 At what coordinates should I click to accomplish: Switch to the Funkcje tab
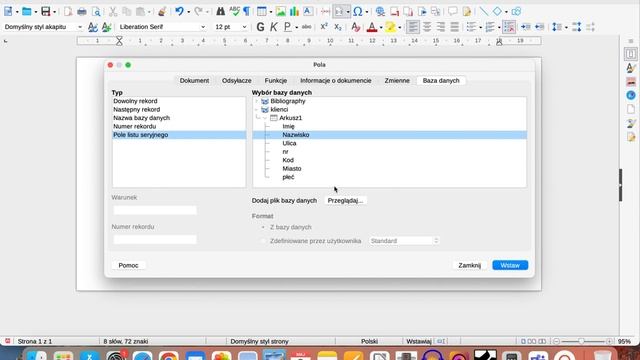pyautogui.click(x=276, y=80)
